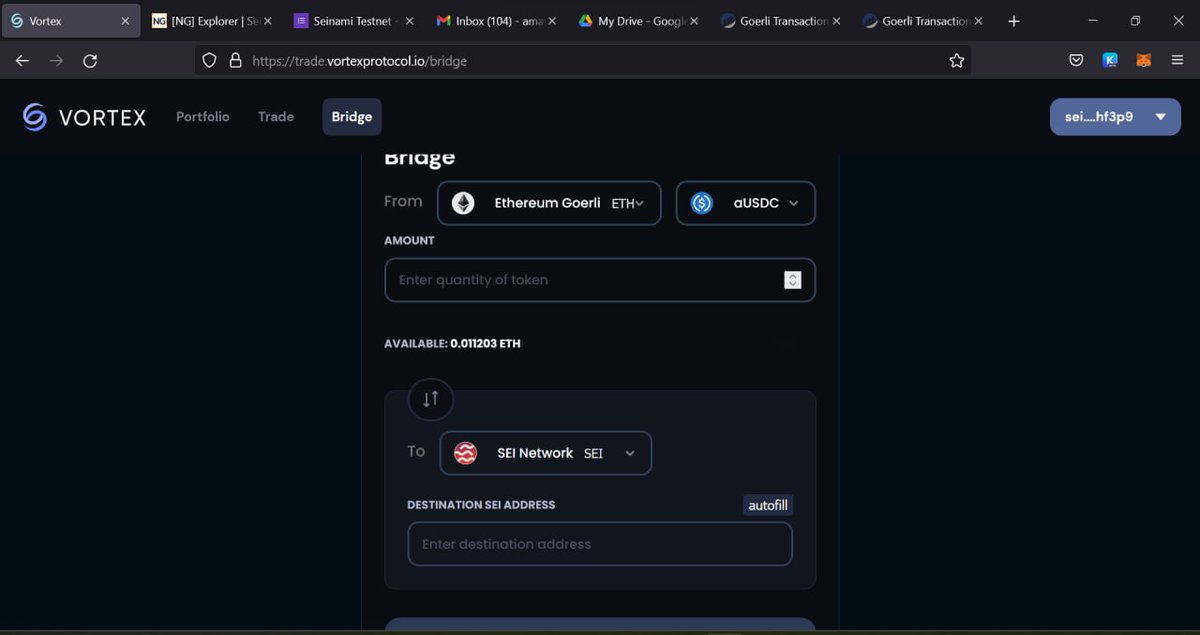
Task: Switch to the My Drive tab
Action: tap(640, 21)
